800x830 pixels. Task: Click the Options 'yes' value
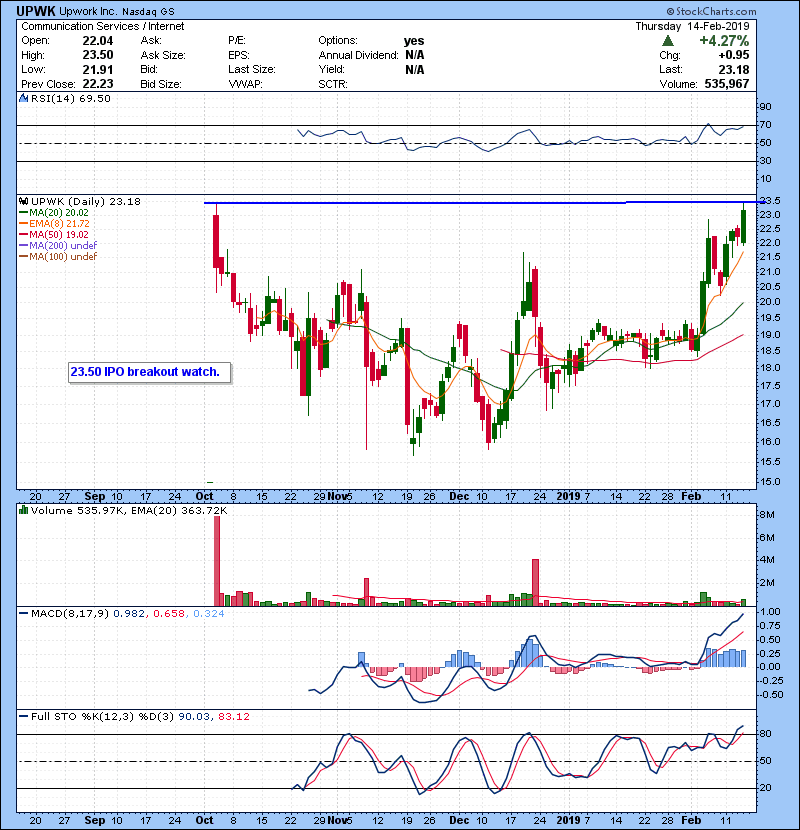tap(414, 41)
